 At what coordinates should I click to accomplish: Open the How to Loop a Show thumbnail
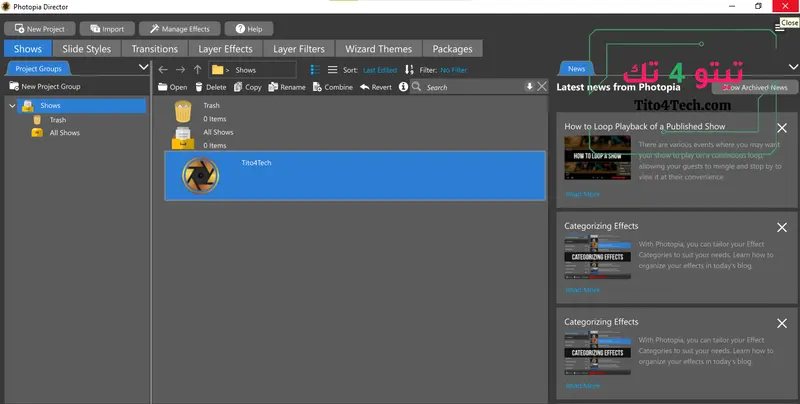[597, 157]
